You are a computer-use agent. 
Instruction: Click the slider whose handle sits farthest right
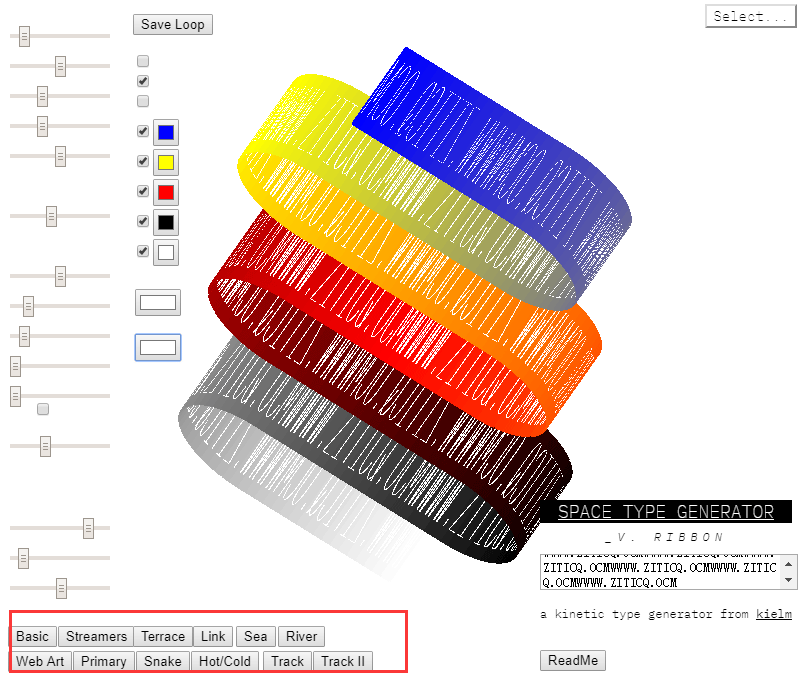pos(60,529)
